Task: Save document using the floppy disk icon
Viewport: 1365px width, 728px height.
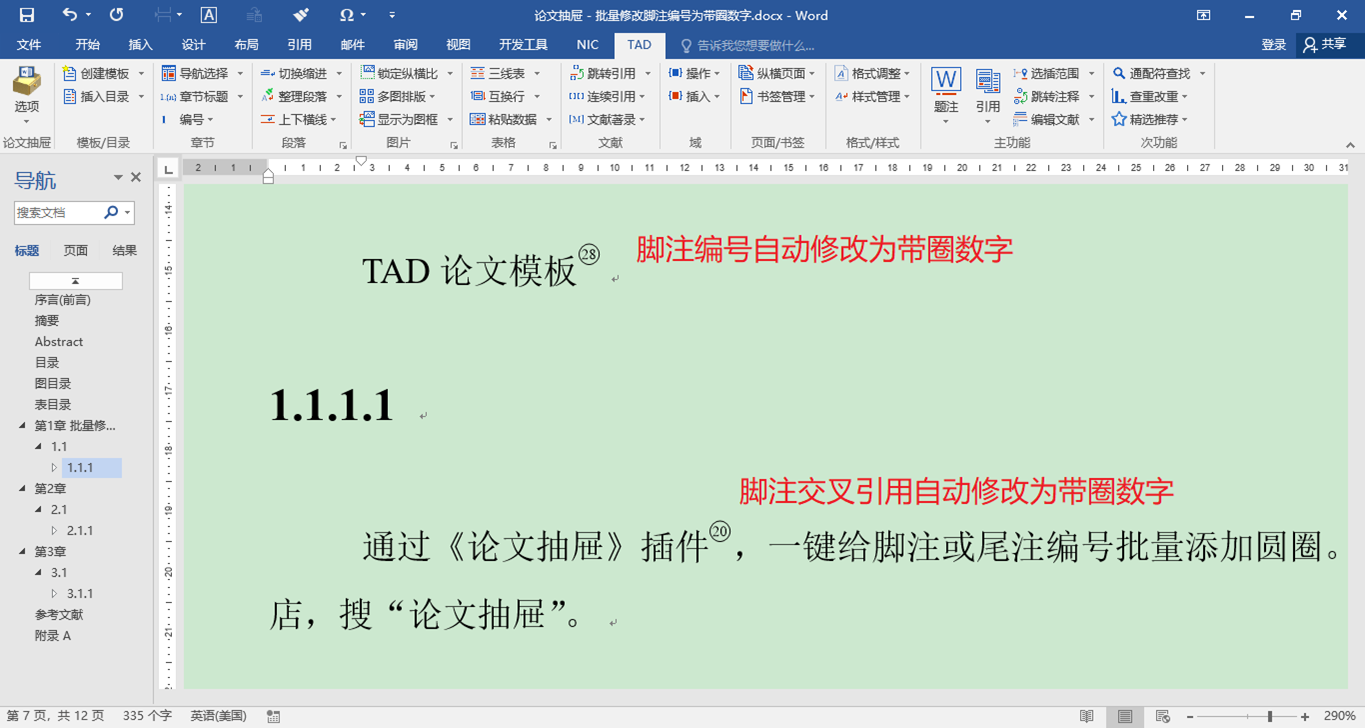Action: 26,15
